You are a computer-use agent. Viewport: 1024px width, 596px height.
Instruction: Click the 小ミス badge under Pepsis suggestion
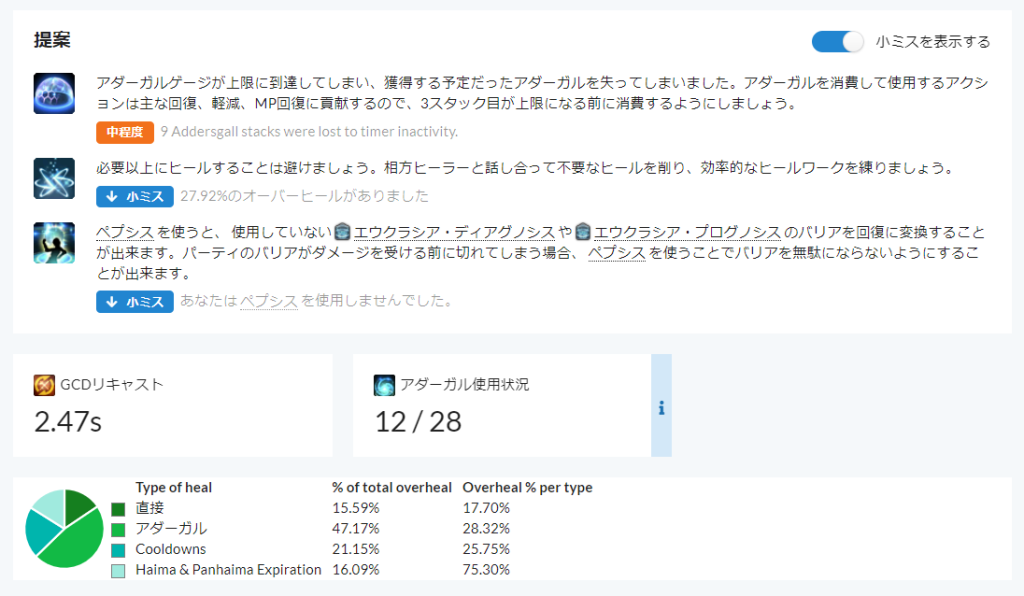[135, 300]
